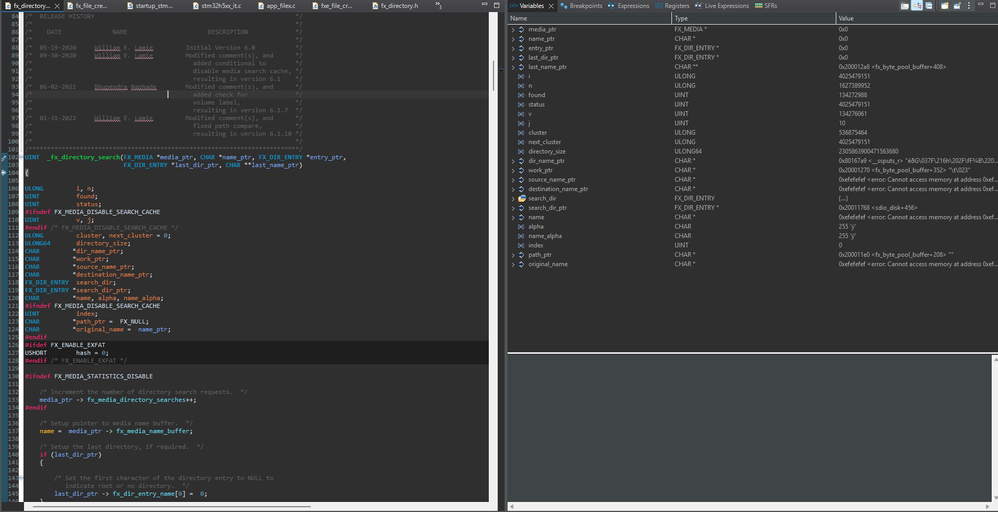Click the FX_MEDIA_STATISTICS_DISABLE identifier in code
Viewport: 998px width, 512px height.
(103, 376)
